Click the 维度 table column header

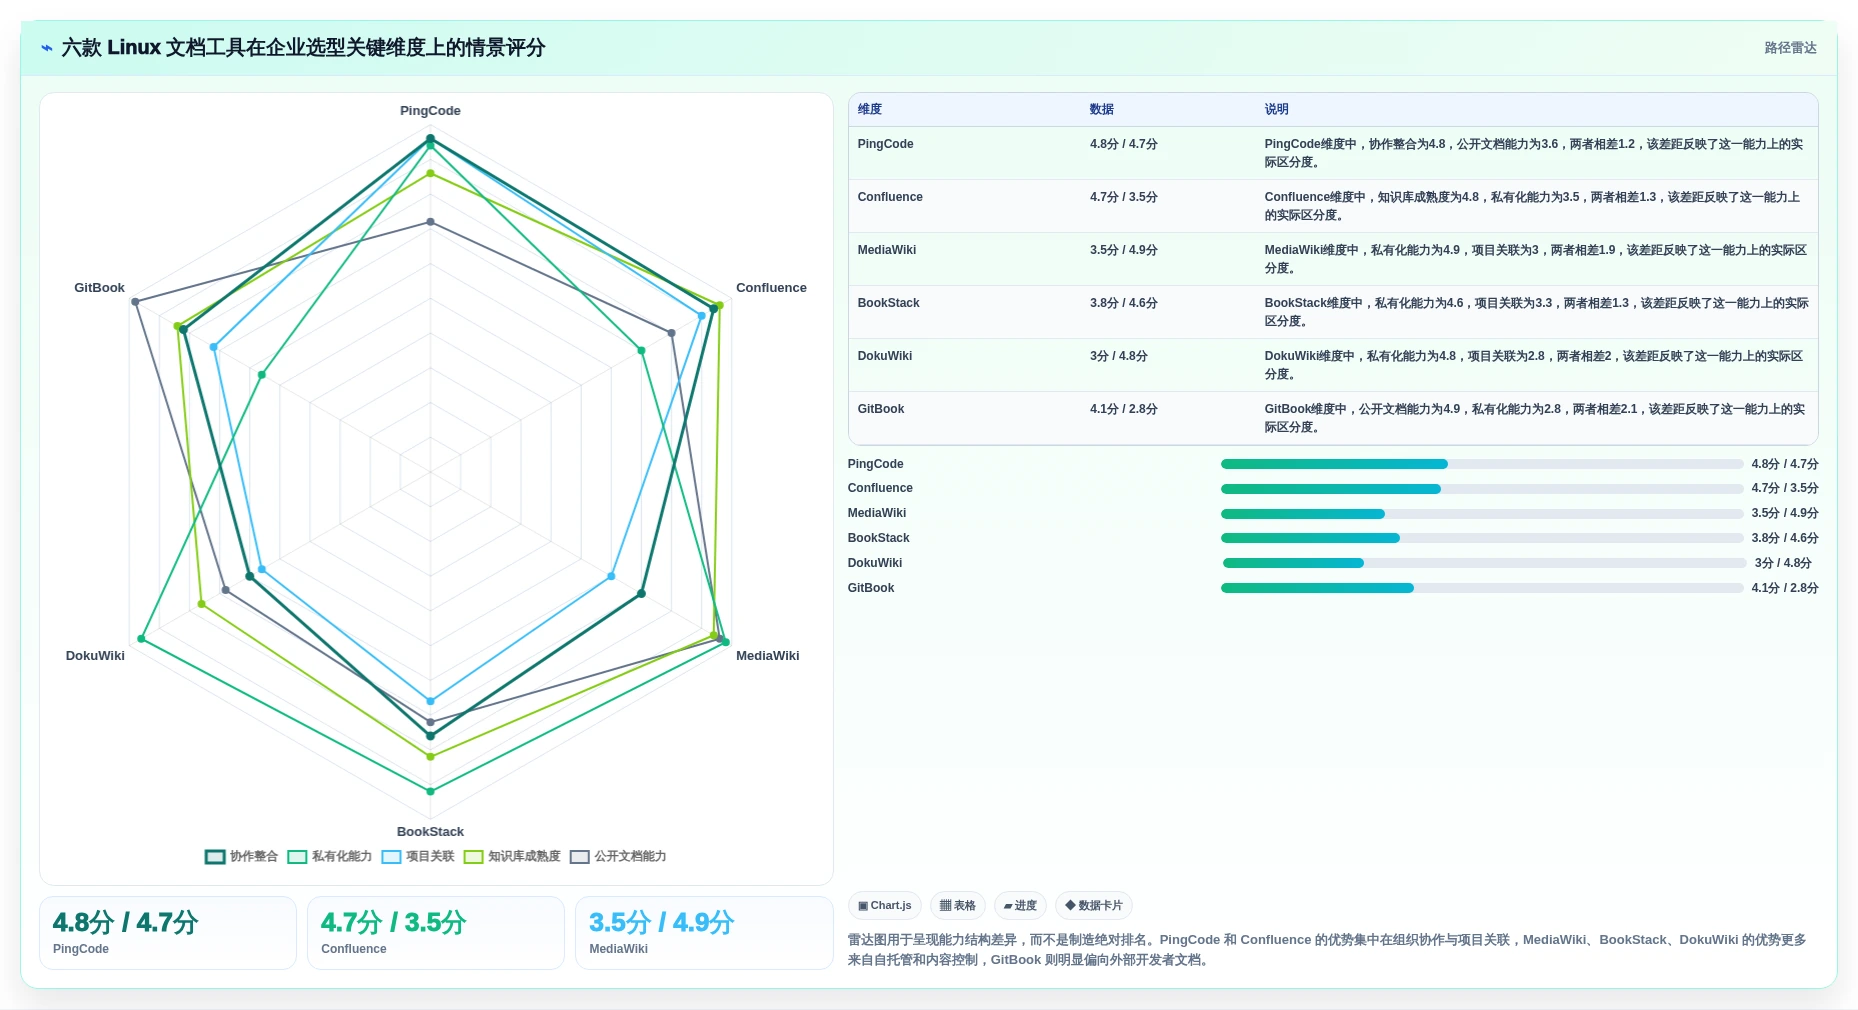coord(870,110)
